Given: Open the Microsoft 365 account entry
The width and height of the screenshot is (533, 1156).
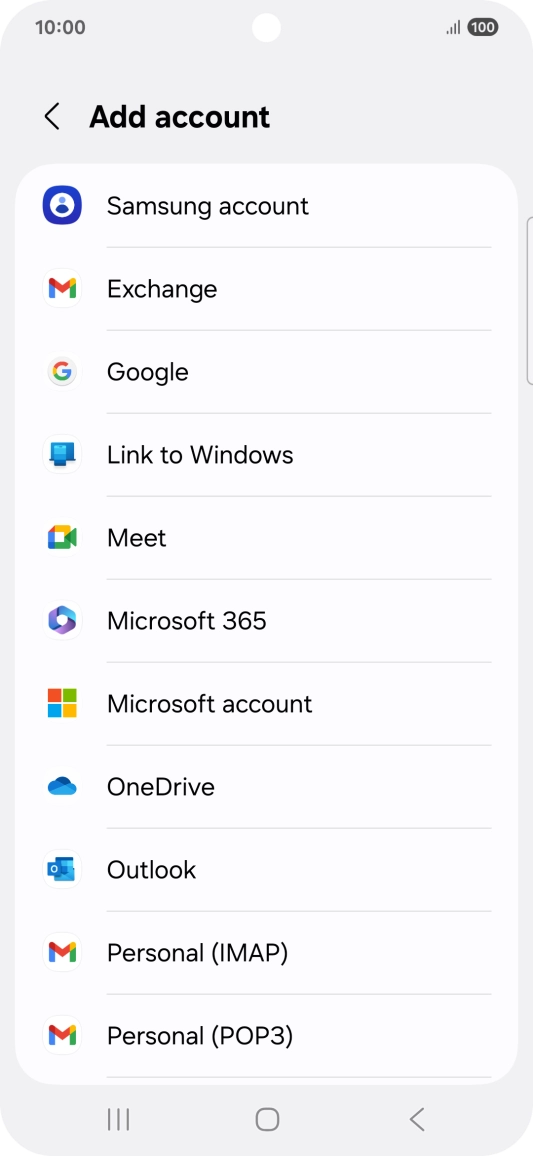Looking at the screenshot, I should 266,621.
